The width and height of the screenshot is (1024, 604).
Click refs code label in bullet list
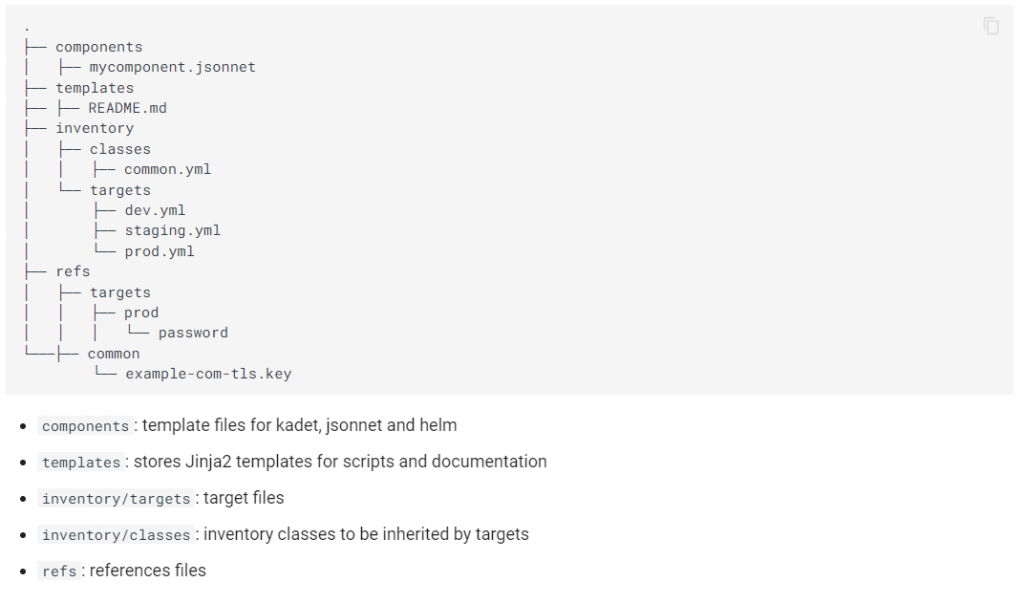click(59, 571)
